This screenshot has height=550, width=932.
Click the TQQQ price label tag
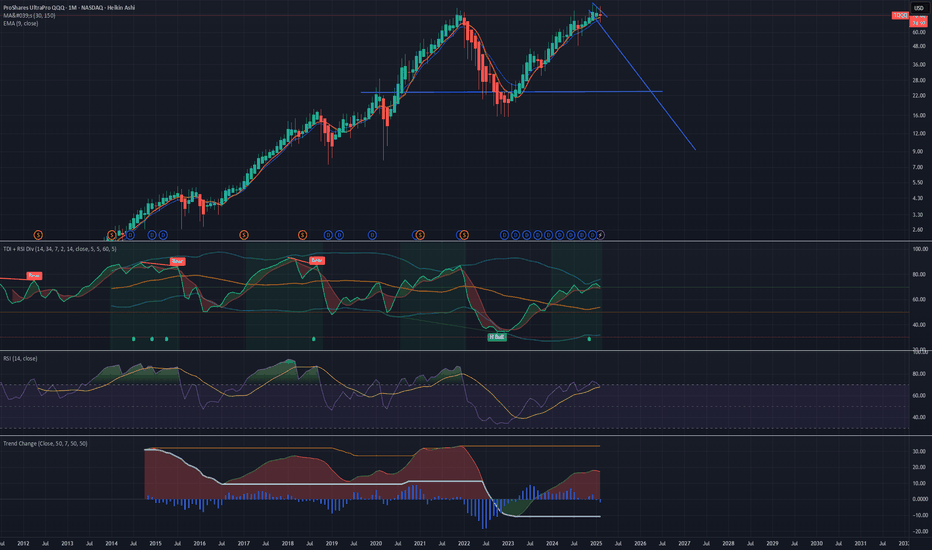(900, 15)
